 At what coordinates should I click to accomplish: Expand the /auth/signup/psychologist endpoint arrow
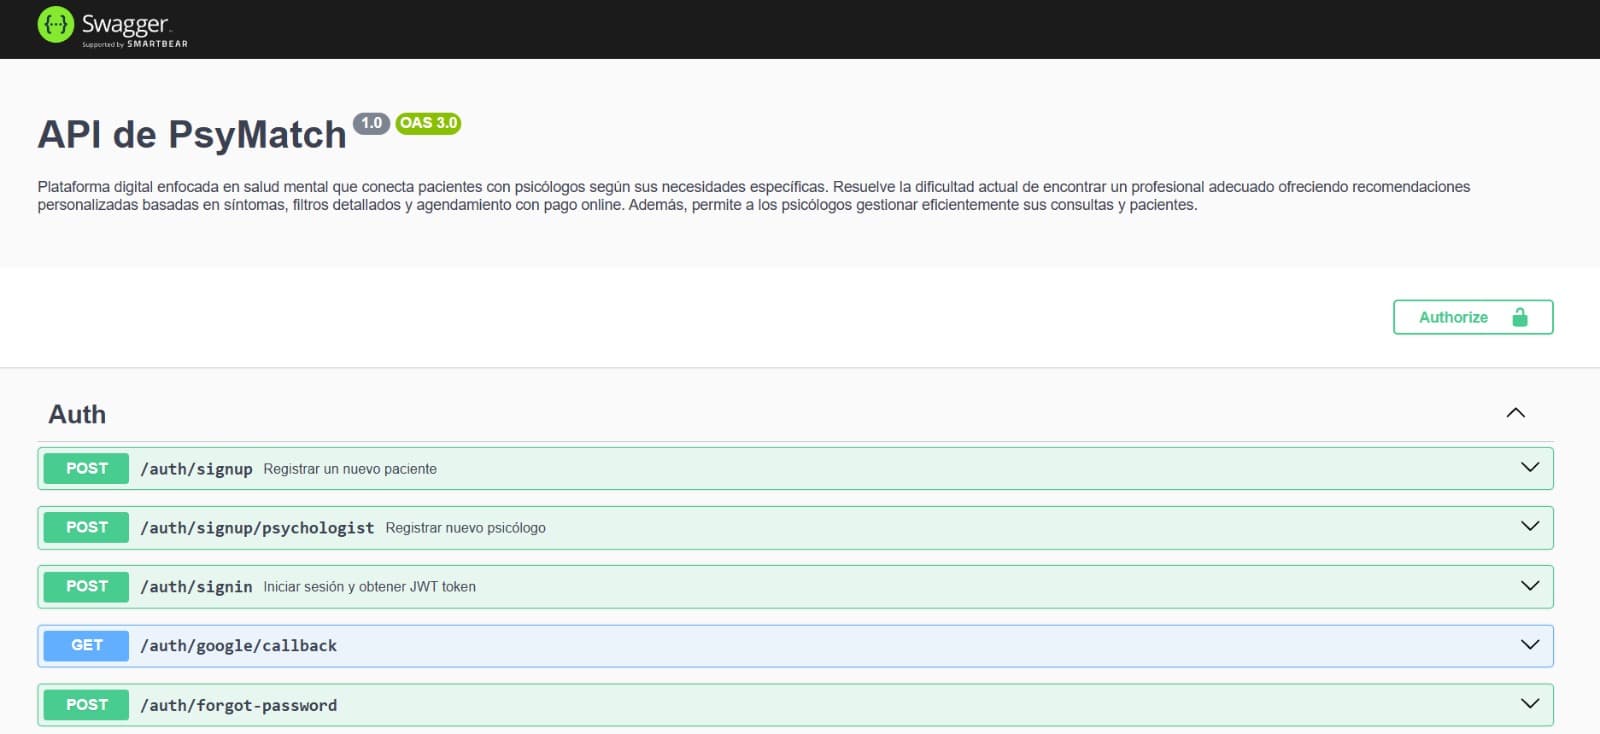point(1530,526)
